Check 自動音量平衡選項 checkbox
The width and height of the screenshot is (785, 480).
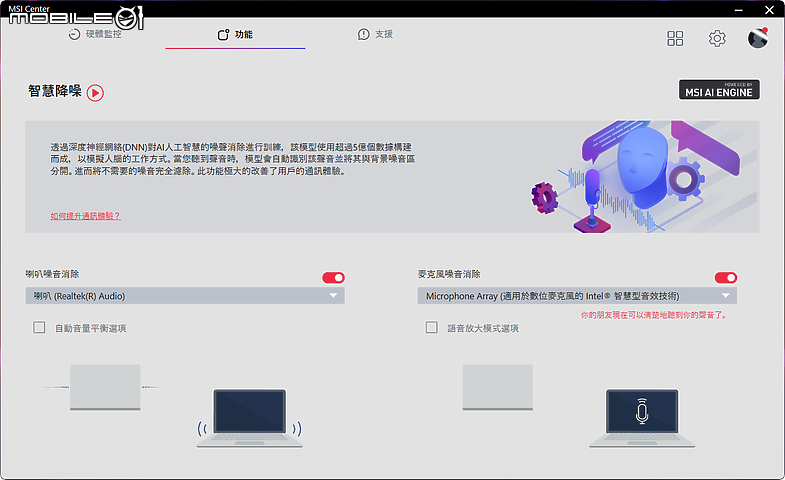[39, 327]
